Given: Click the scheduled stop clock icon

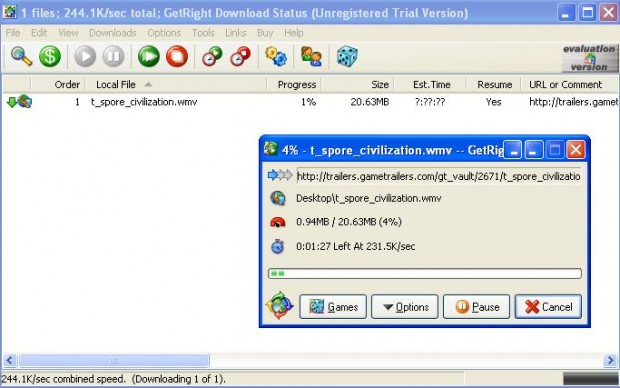Looking at the screenshot, I should pos(240,56).
